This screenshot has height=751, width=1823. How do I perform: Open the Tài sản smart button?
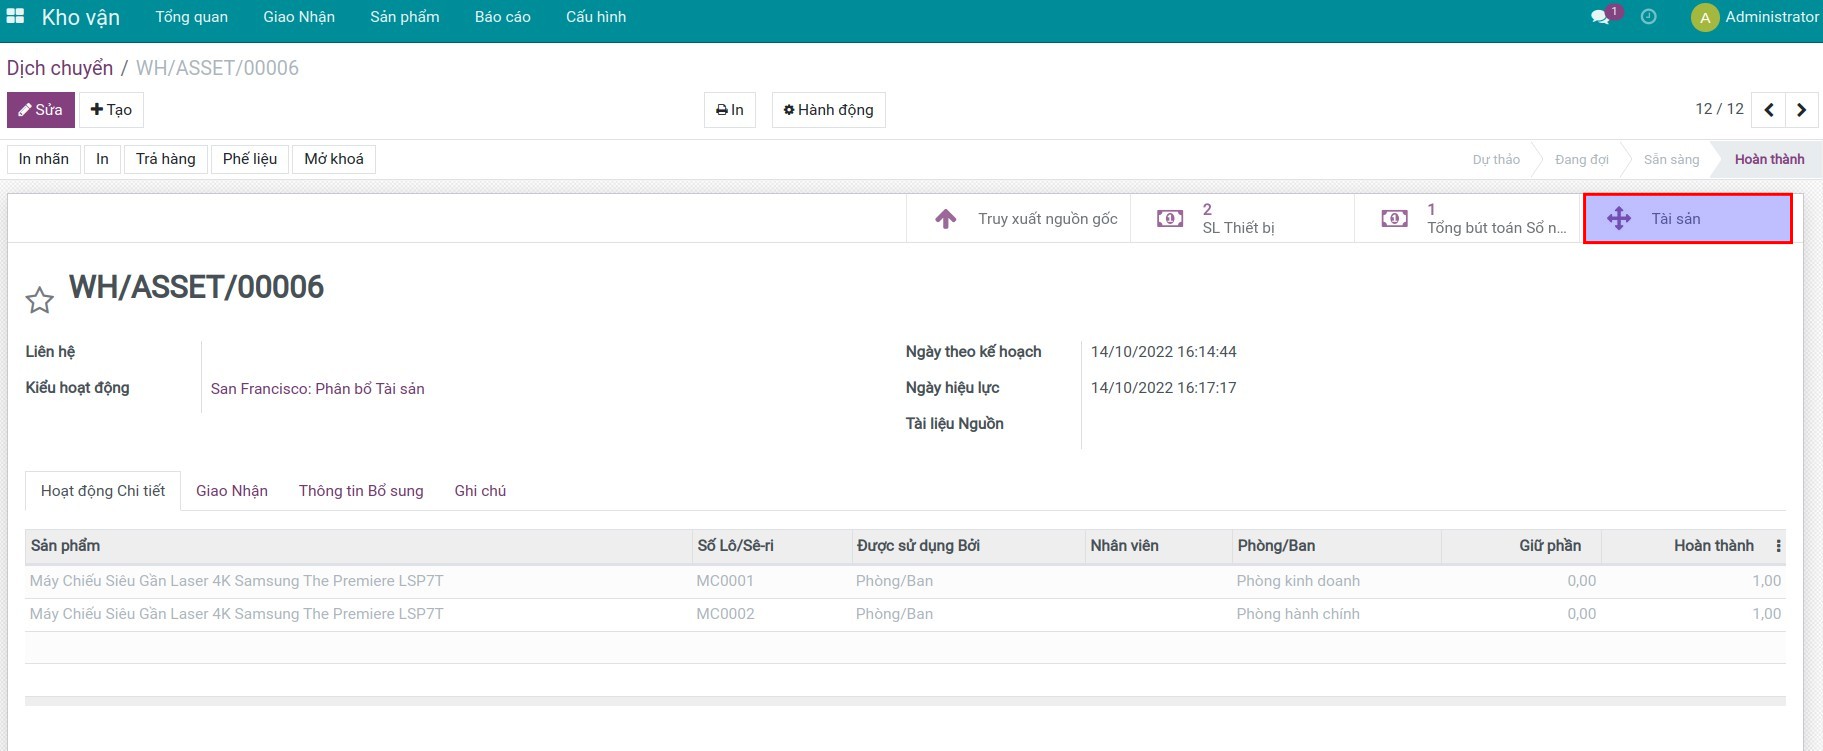click(x=1687, y=219)
